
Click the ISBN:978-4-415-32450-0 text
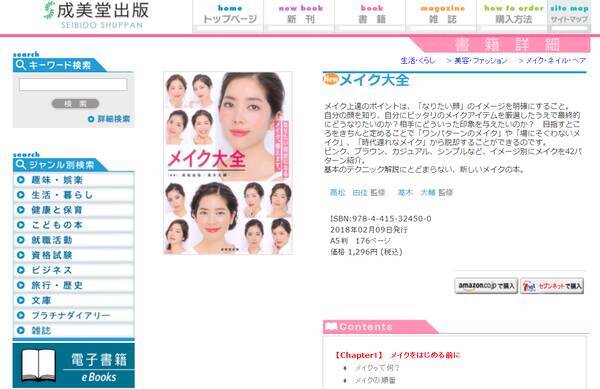point(380,219)
